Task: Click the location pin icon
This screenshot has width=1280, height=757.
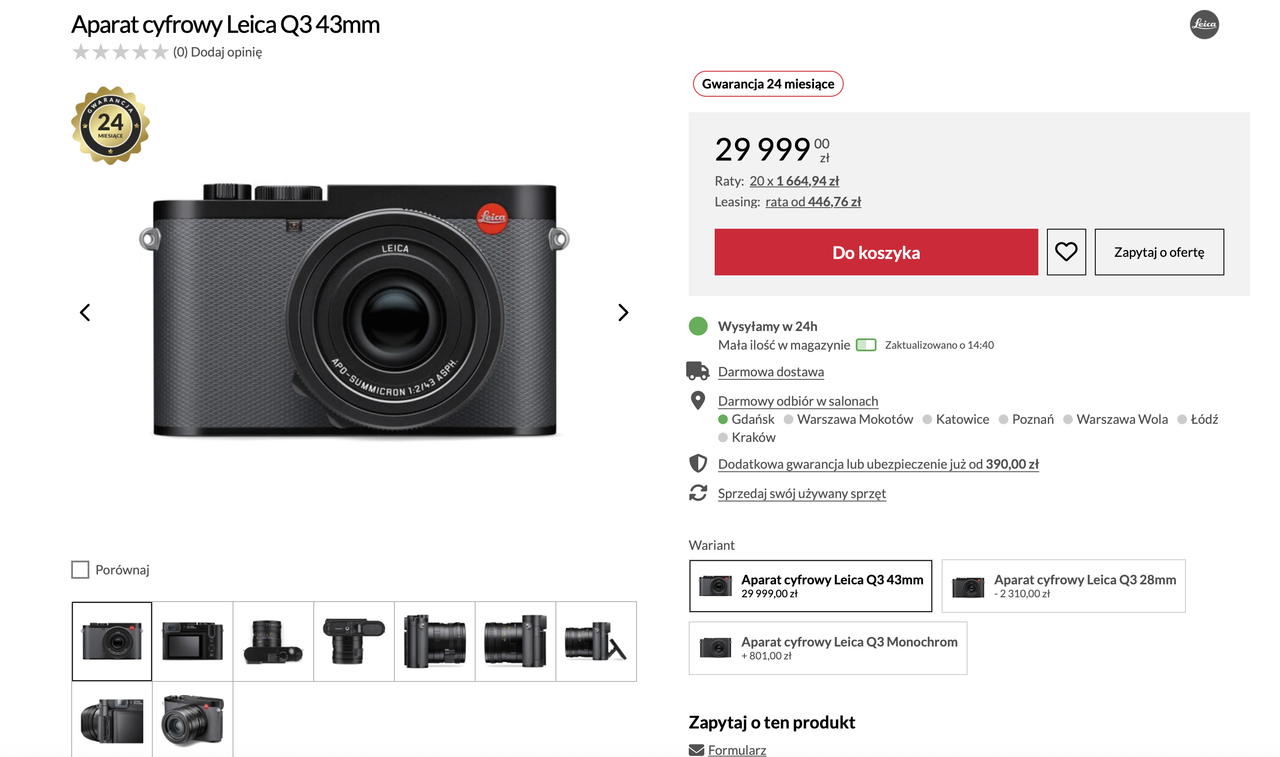Action: click(698, 401)
